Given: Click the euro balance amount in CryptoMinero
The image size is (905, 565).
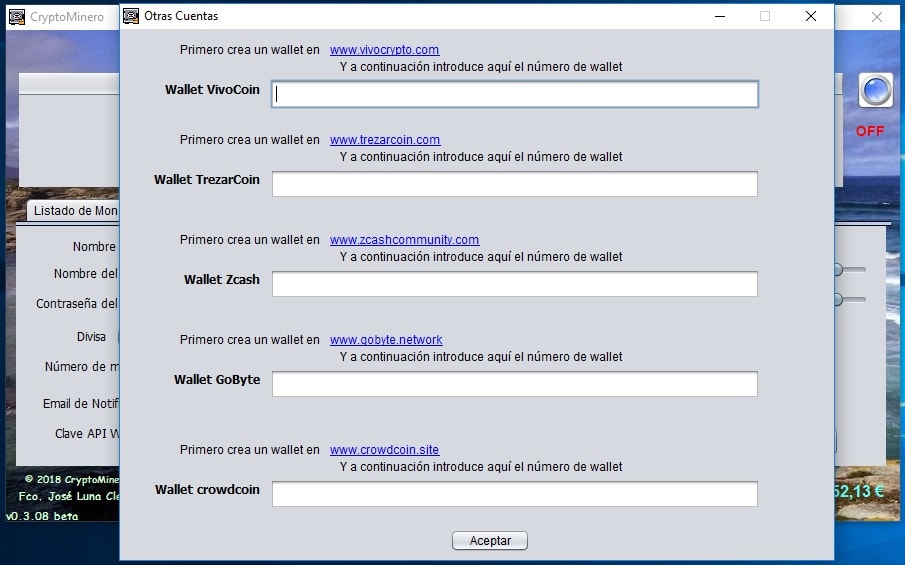Looking at the screenshot, I should click(859, 491).
